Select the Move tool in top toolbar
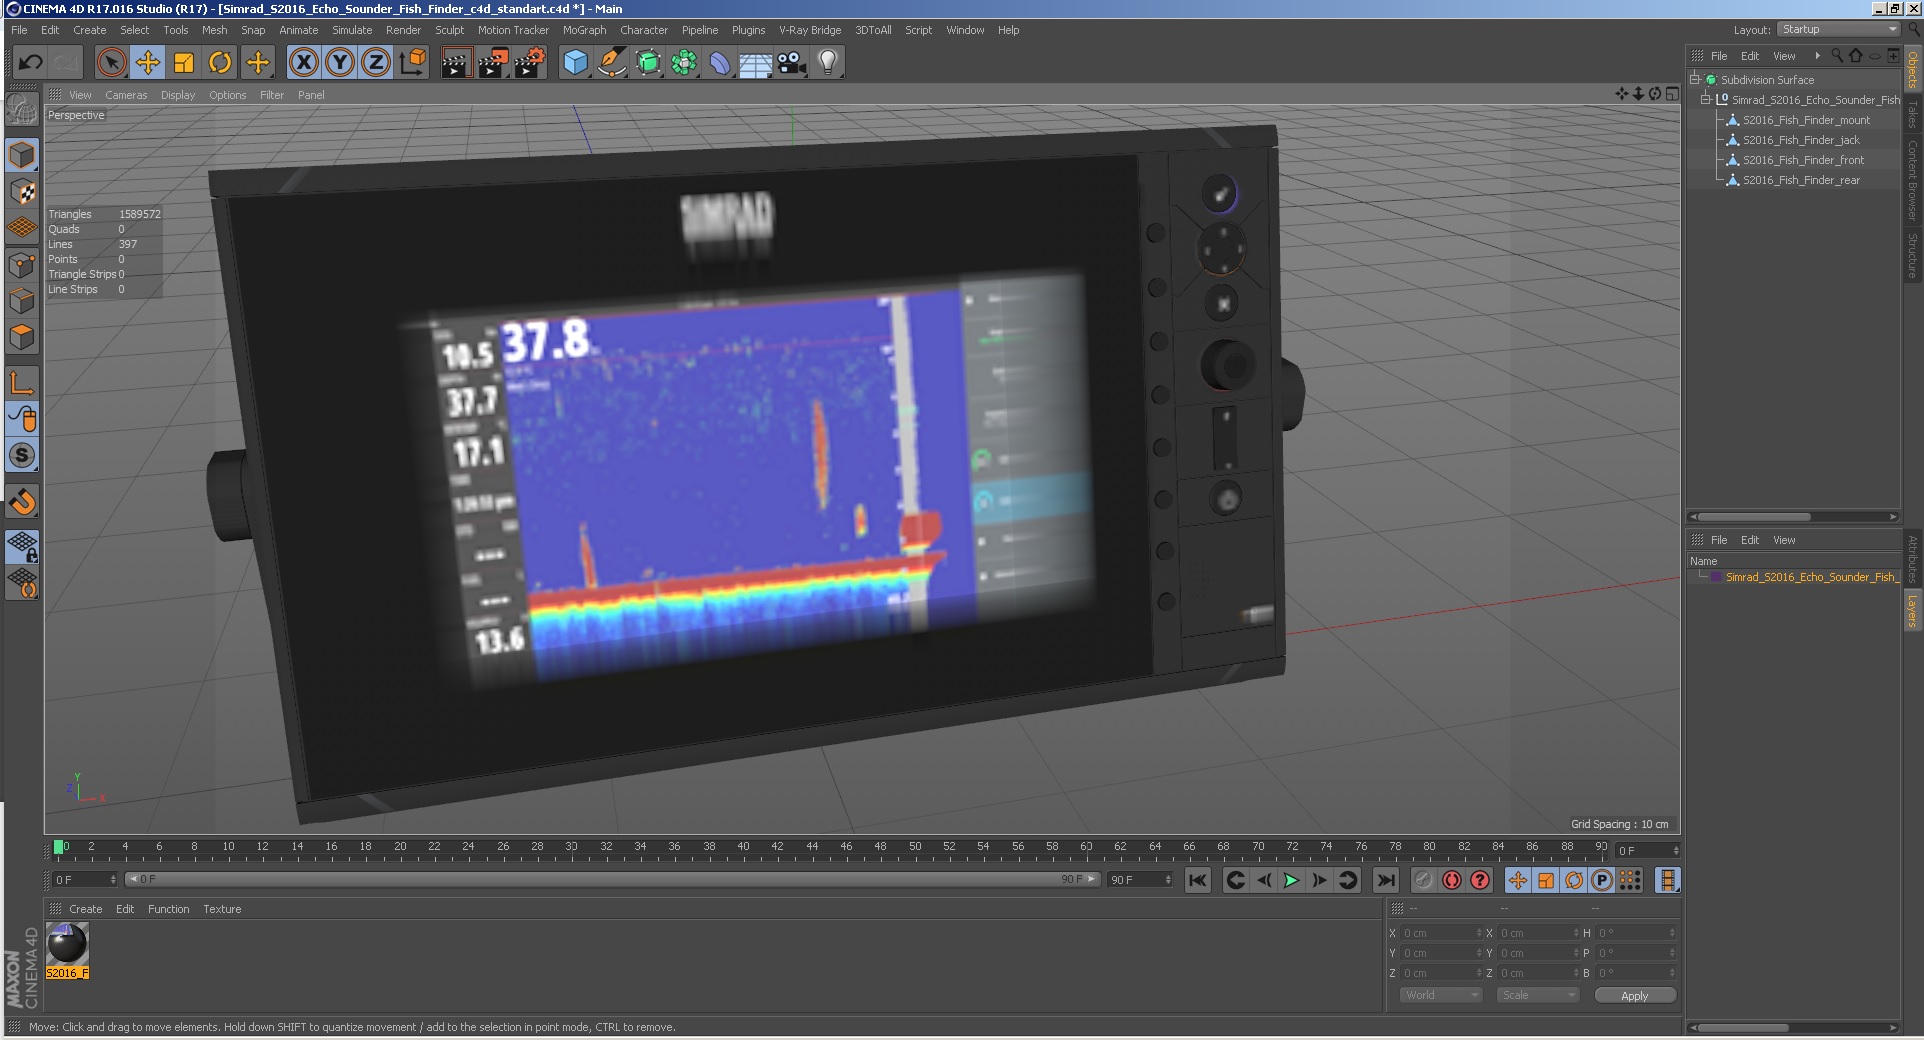 [147, 63]
